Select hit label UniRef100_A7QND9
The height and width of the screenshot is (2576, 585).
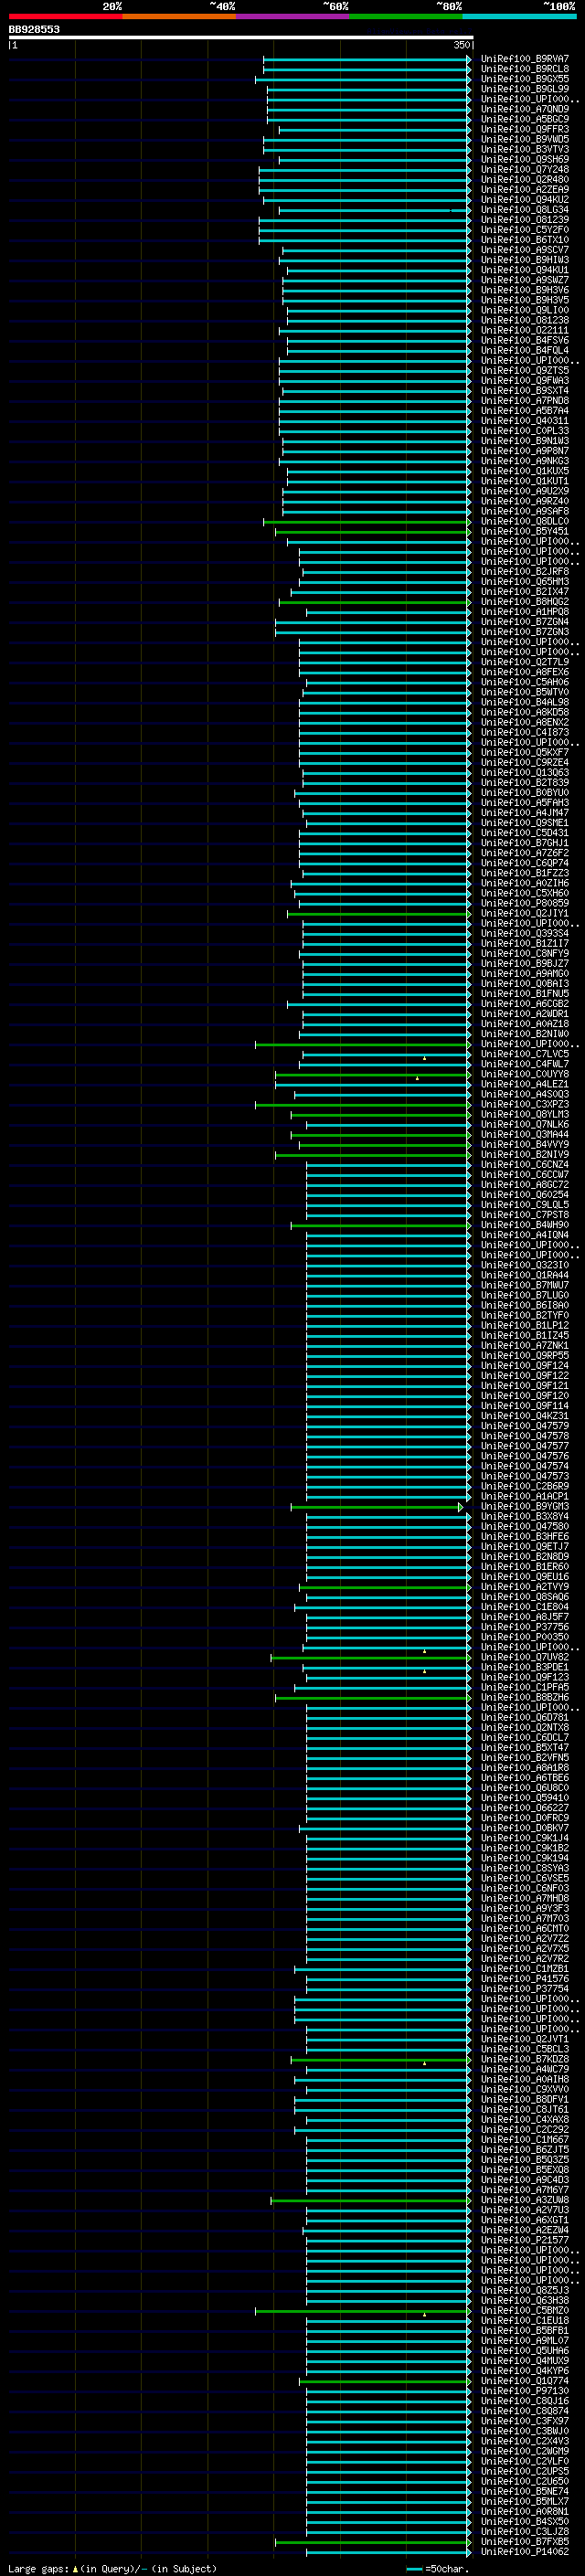point(525,109)
